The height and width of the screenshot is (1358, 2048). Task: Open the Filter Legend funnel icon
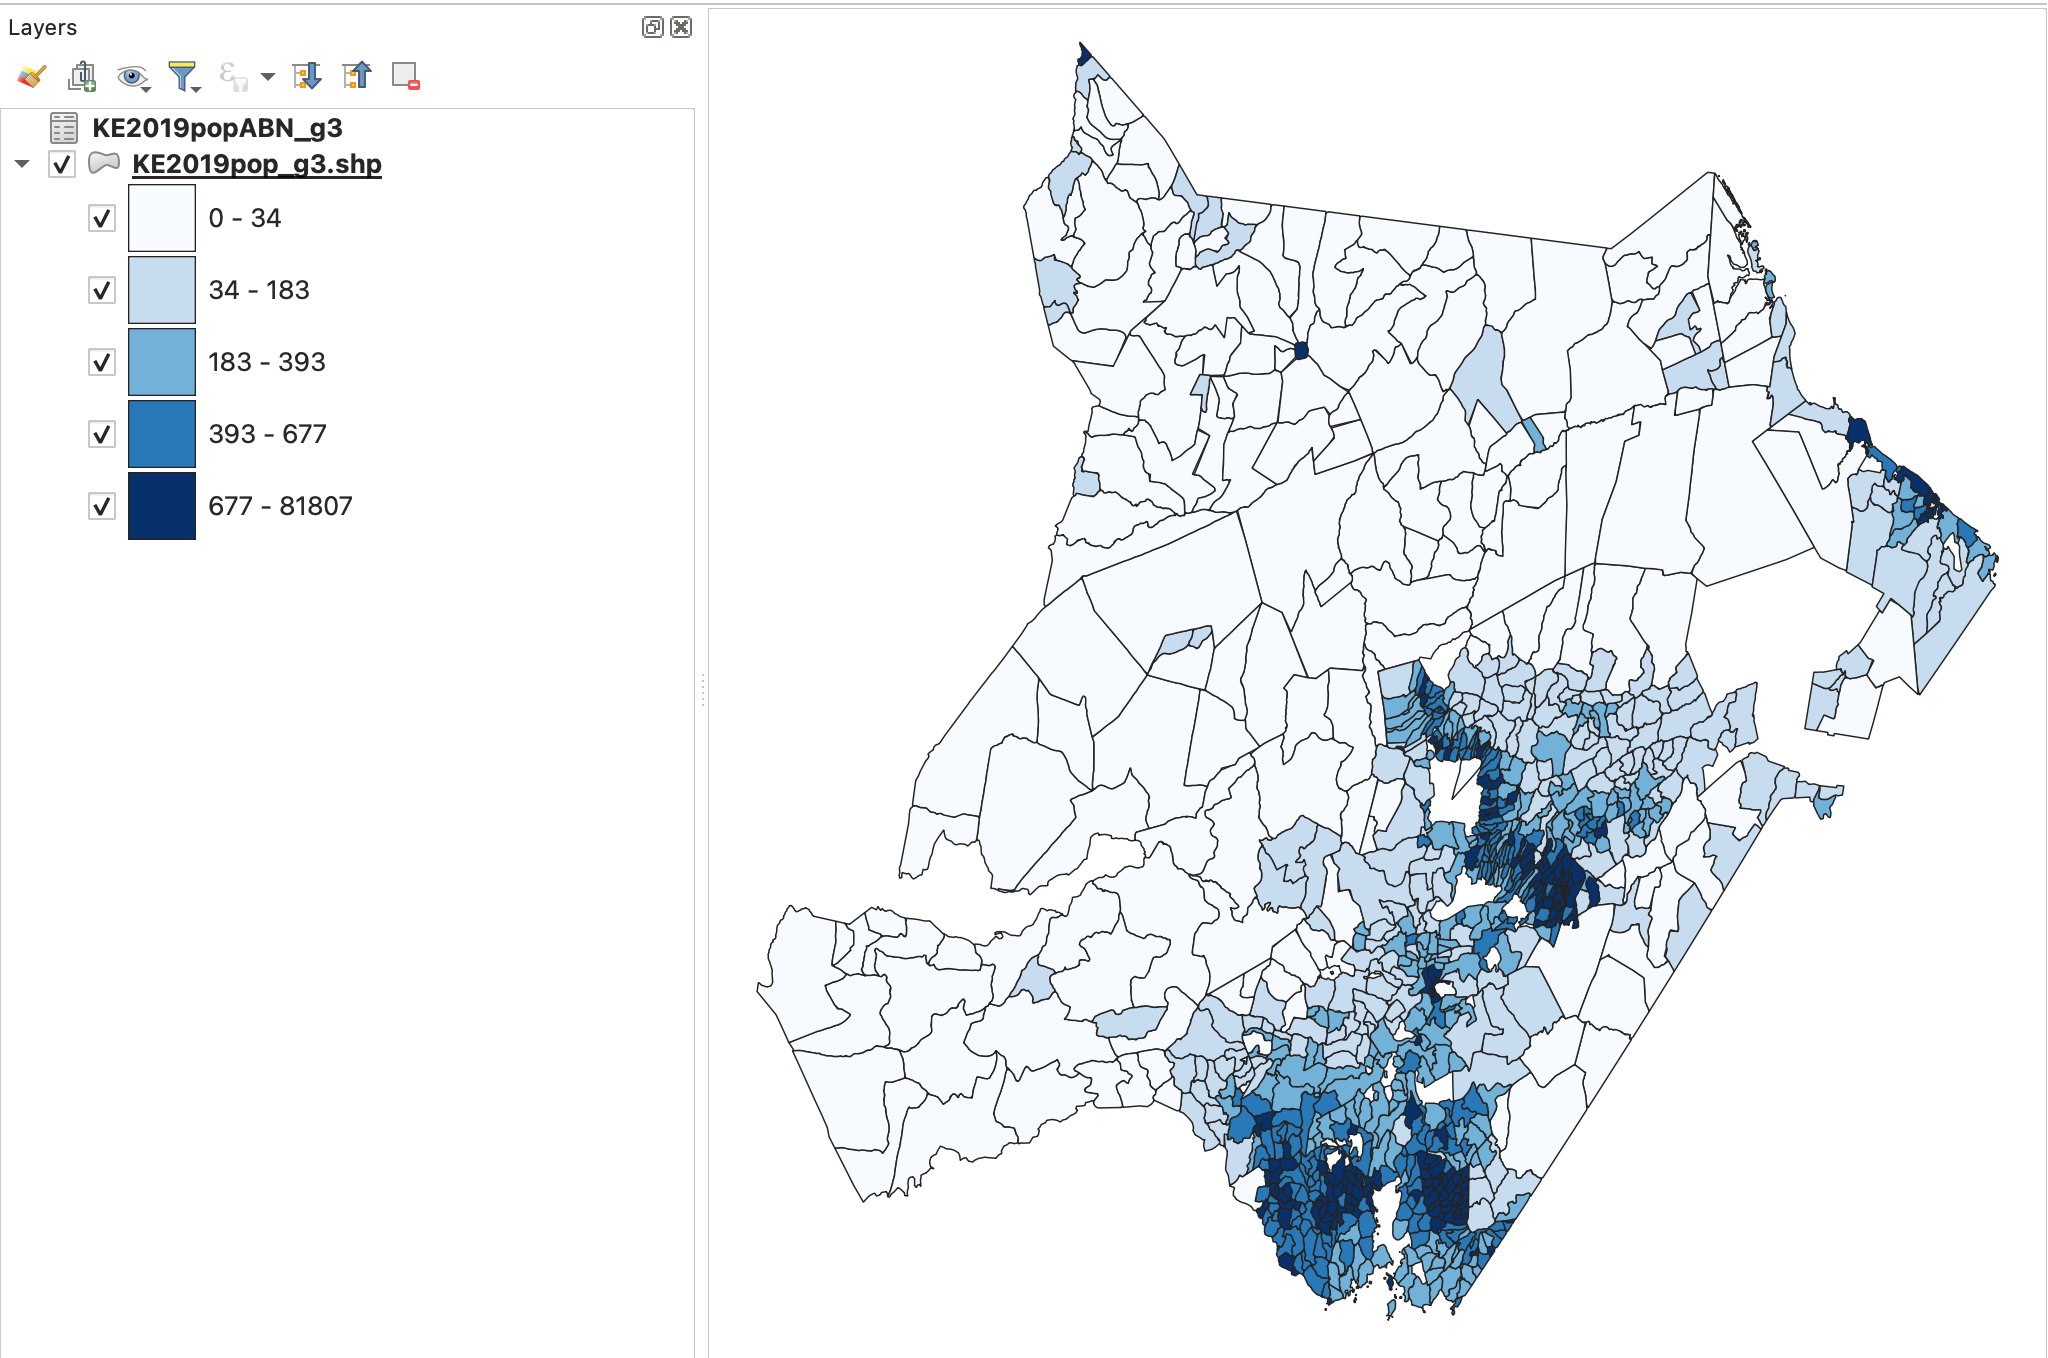(x=184, y=76)
